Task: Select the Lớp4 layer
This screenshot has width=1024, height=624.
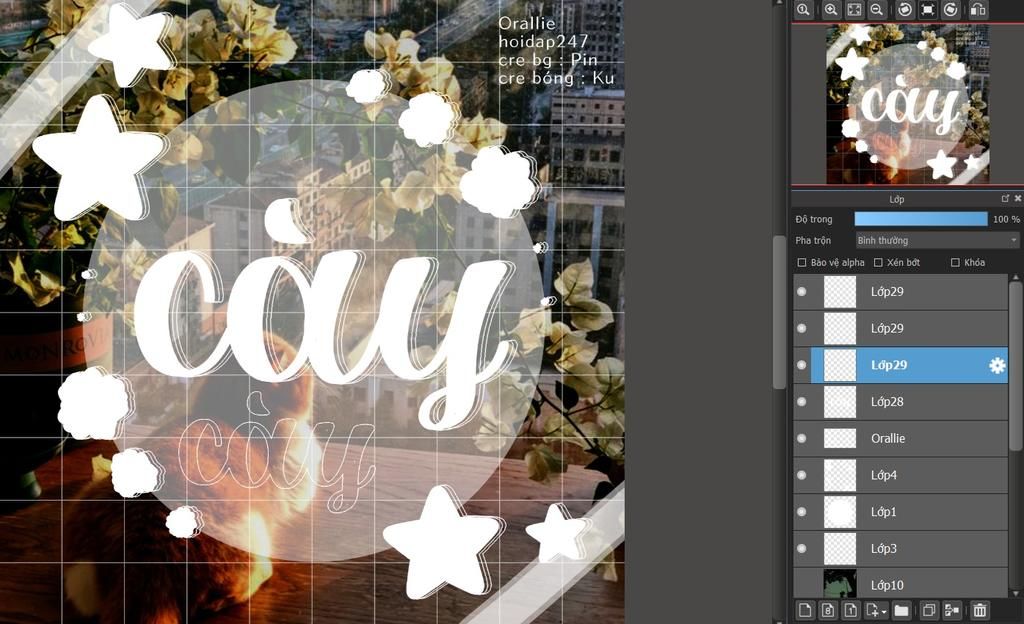Action: (x=901, y=475)
